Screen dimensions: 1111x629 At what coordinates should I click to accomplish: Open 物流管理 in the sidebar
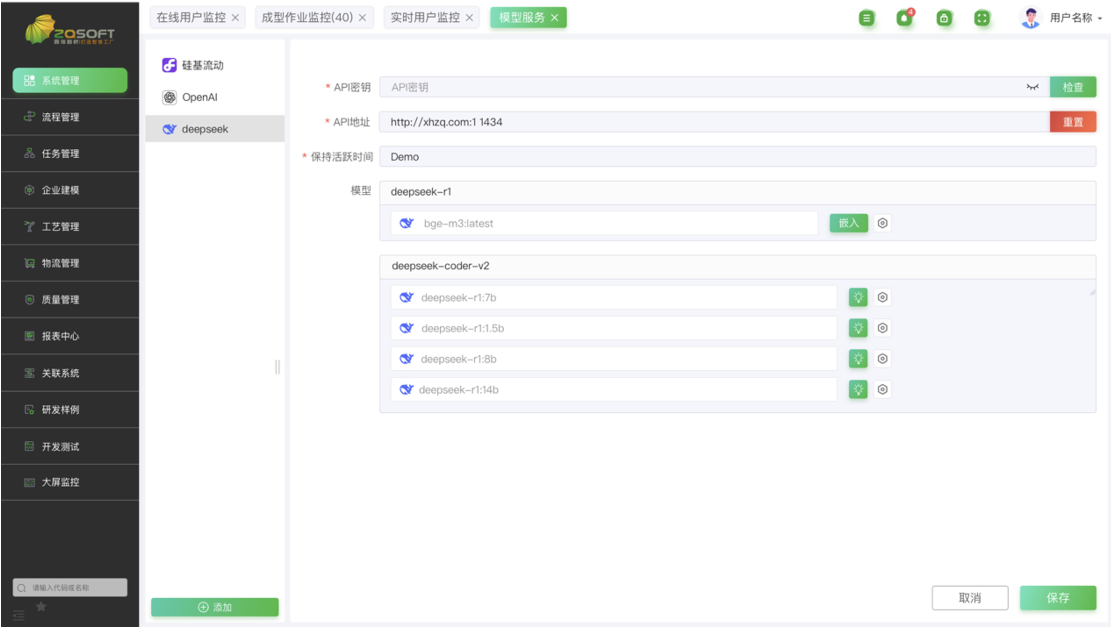[x=70, y=264]
